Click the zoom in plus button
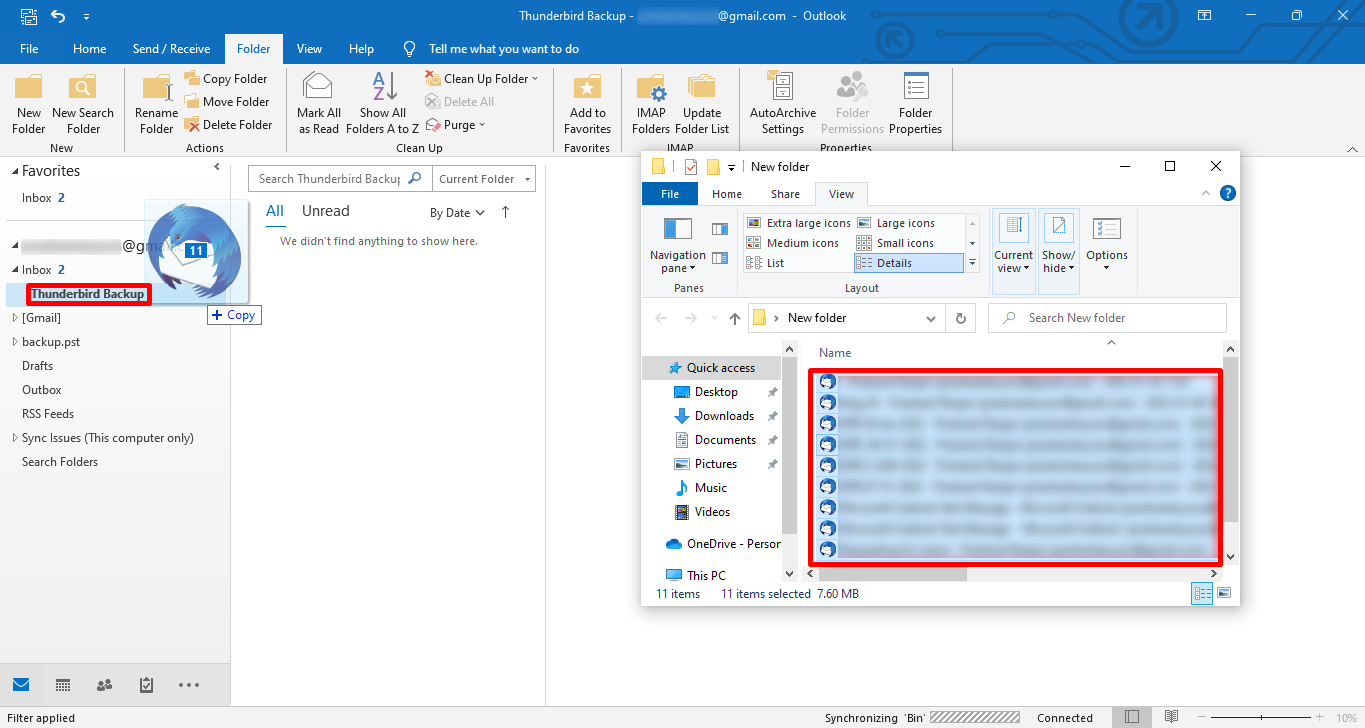The width and height of the screenshot is (1365, 728). (x=1319, y=718)
